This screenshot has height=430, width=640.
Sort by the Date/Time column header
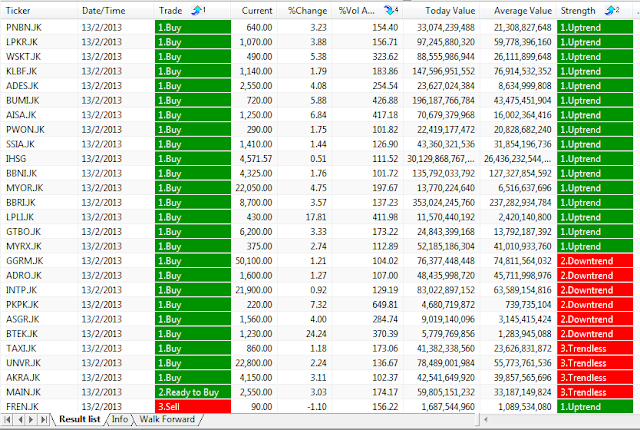[116, 11]
